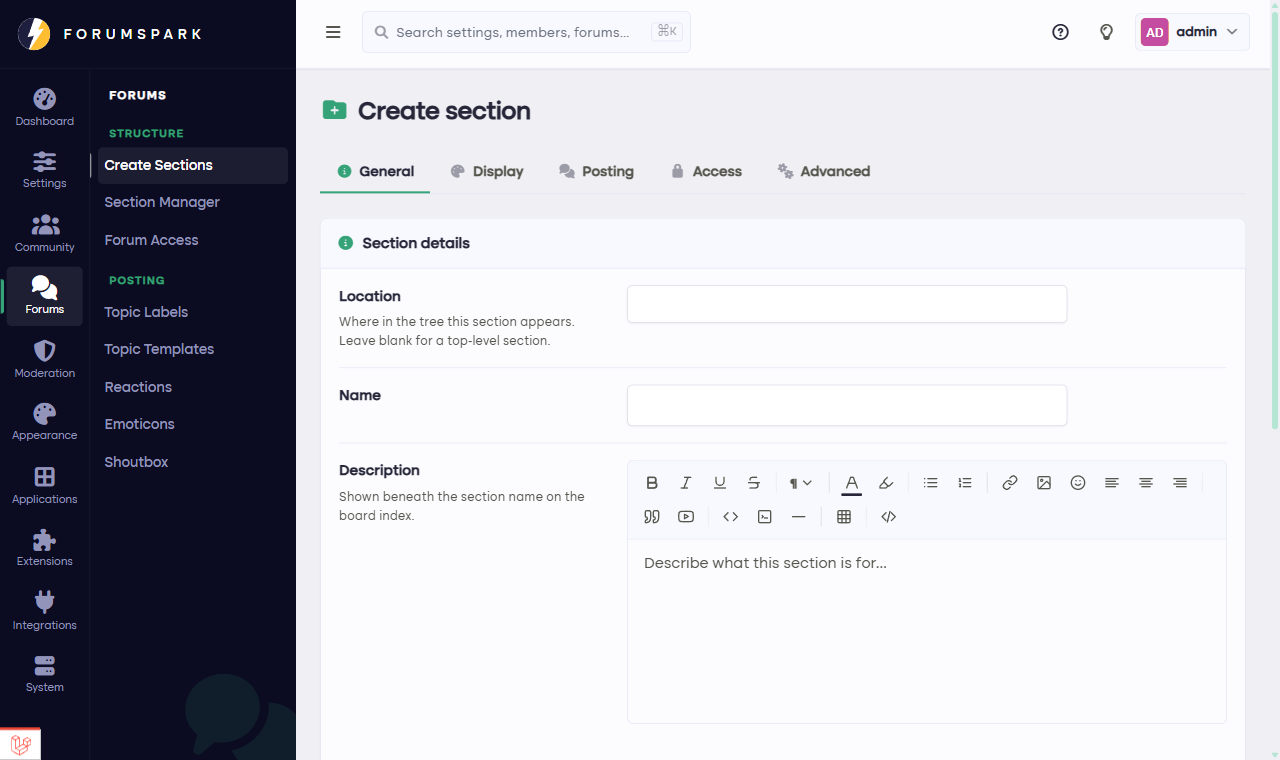
Task: Click the Location input field
Action: point(847,304)
